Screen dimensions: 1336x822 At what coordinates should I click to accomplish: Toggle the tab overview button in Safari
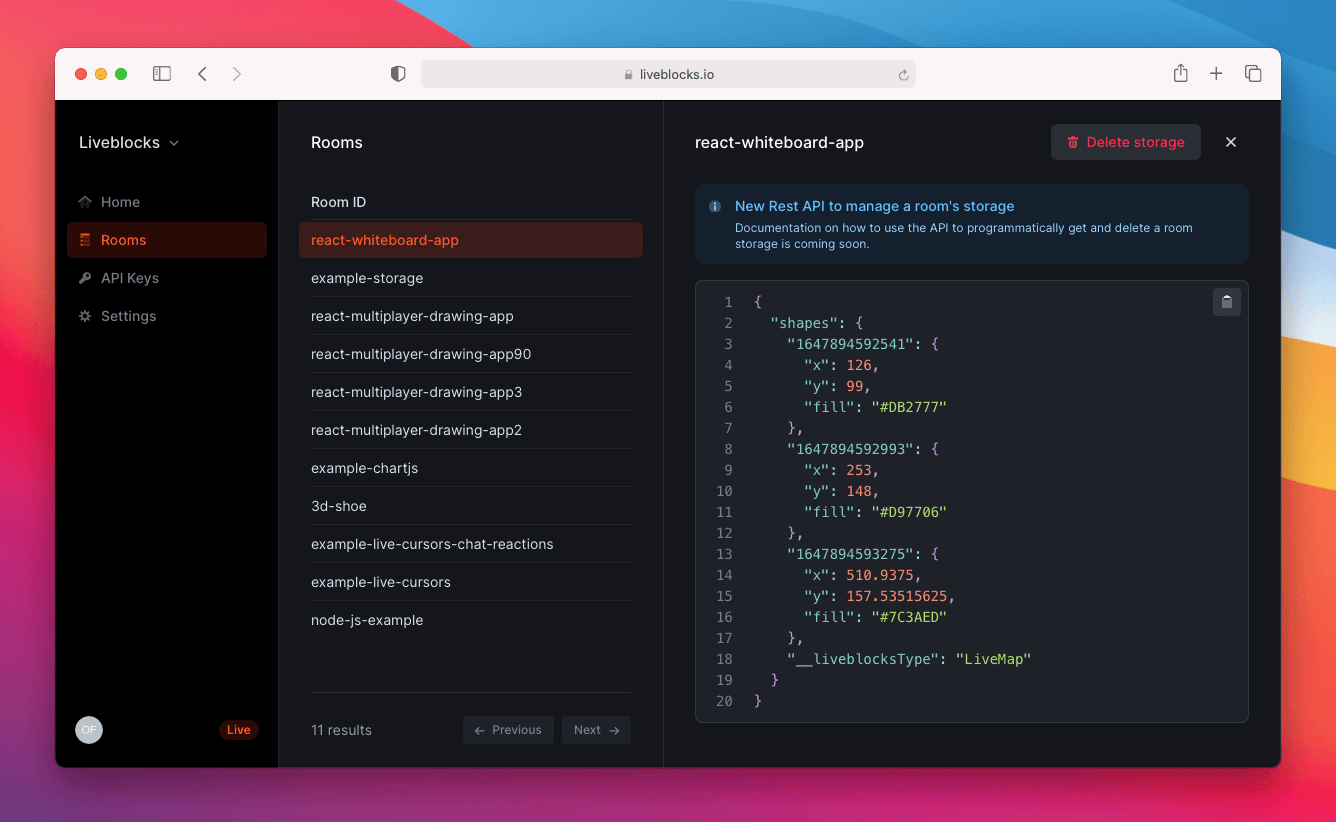click(x=1253, y=73)
